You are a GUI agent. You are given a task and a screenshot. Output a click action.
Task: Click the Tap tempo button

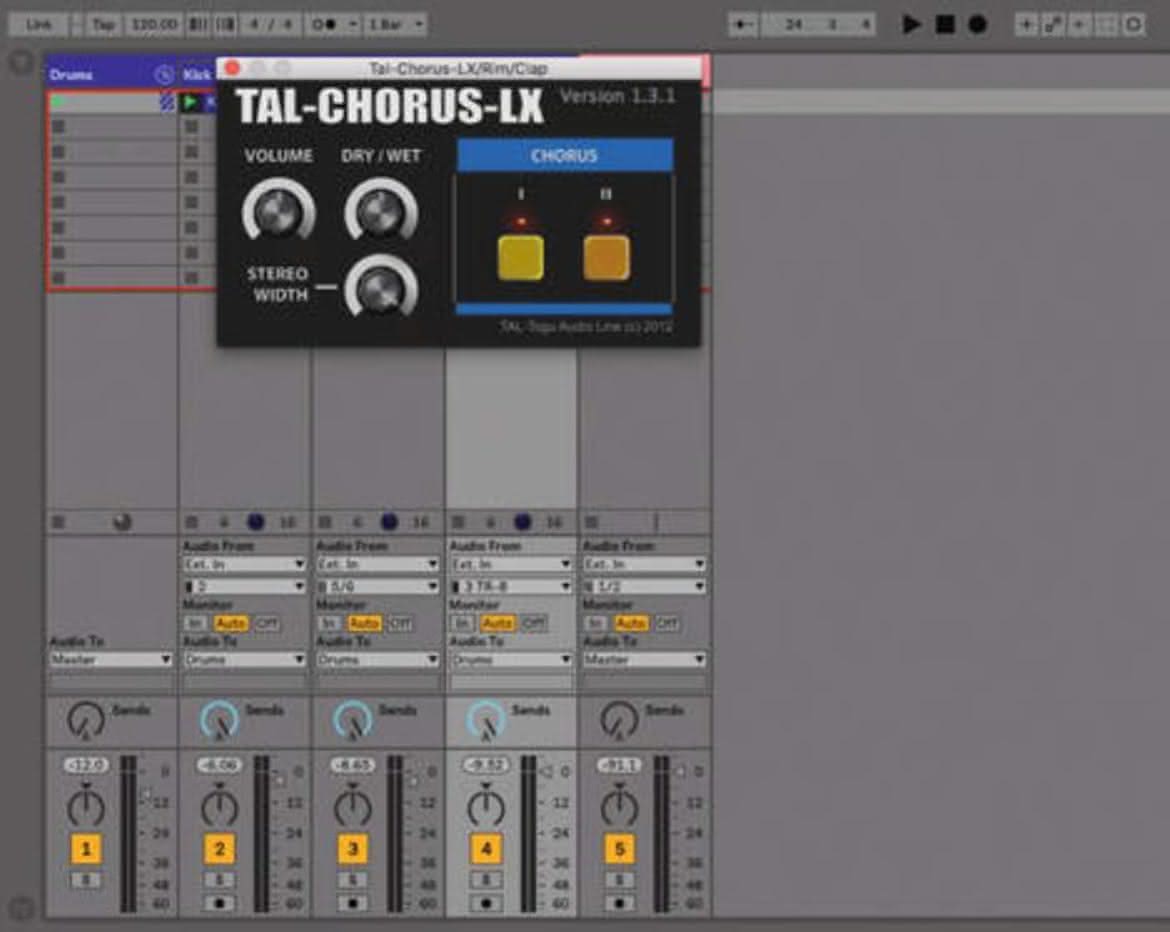click(x=103, y=25)
